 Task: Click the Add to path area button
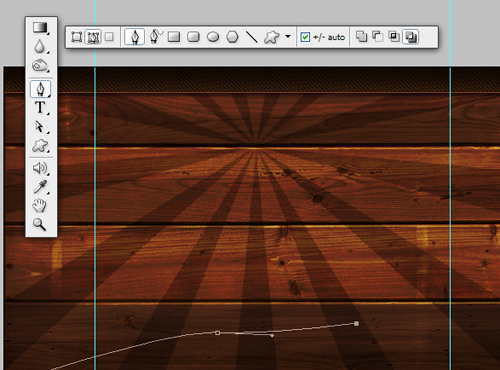361,36
